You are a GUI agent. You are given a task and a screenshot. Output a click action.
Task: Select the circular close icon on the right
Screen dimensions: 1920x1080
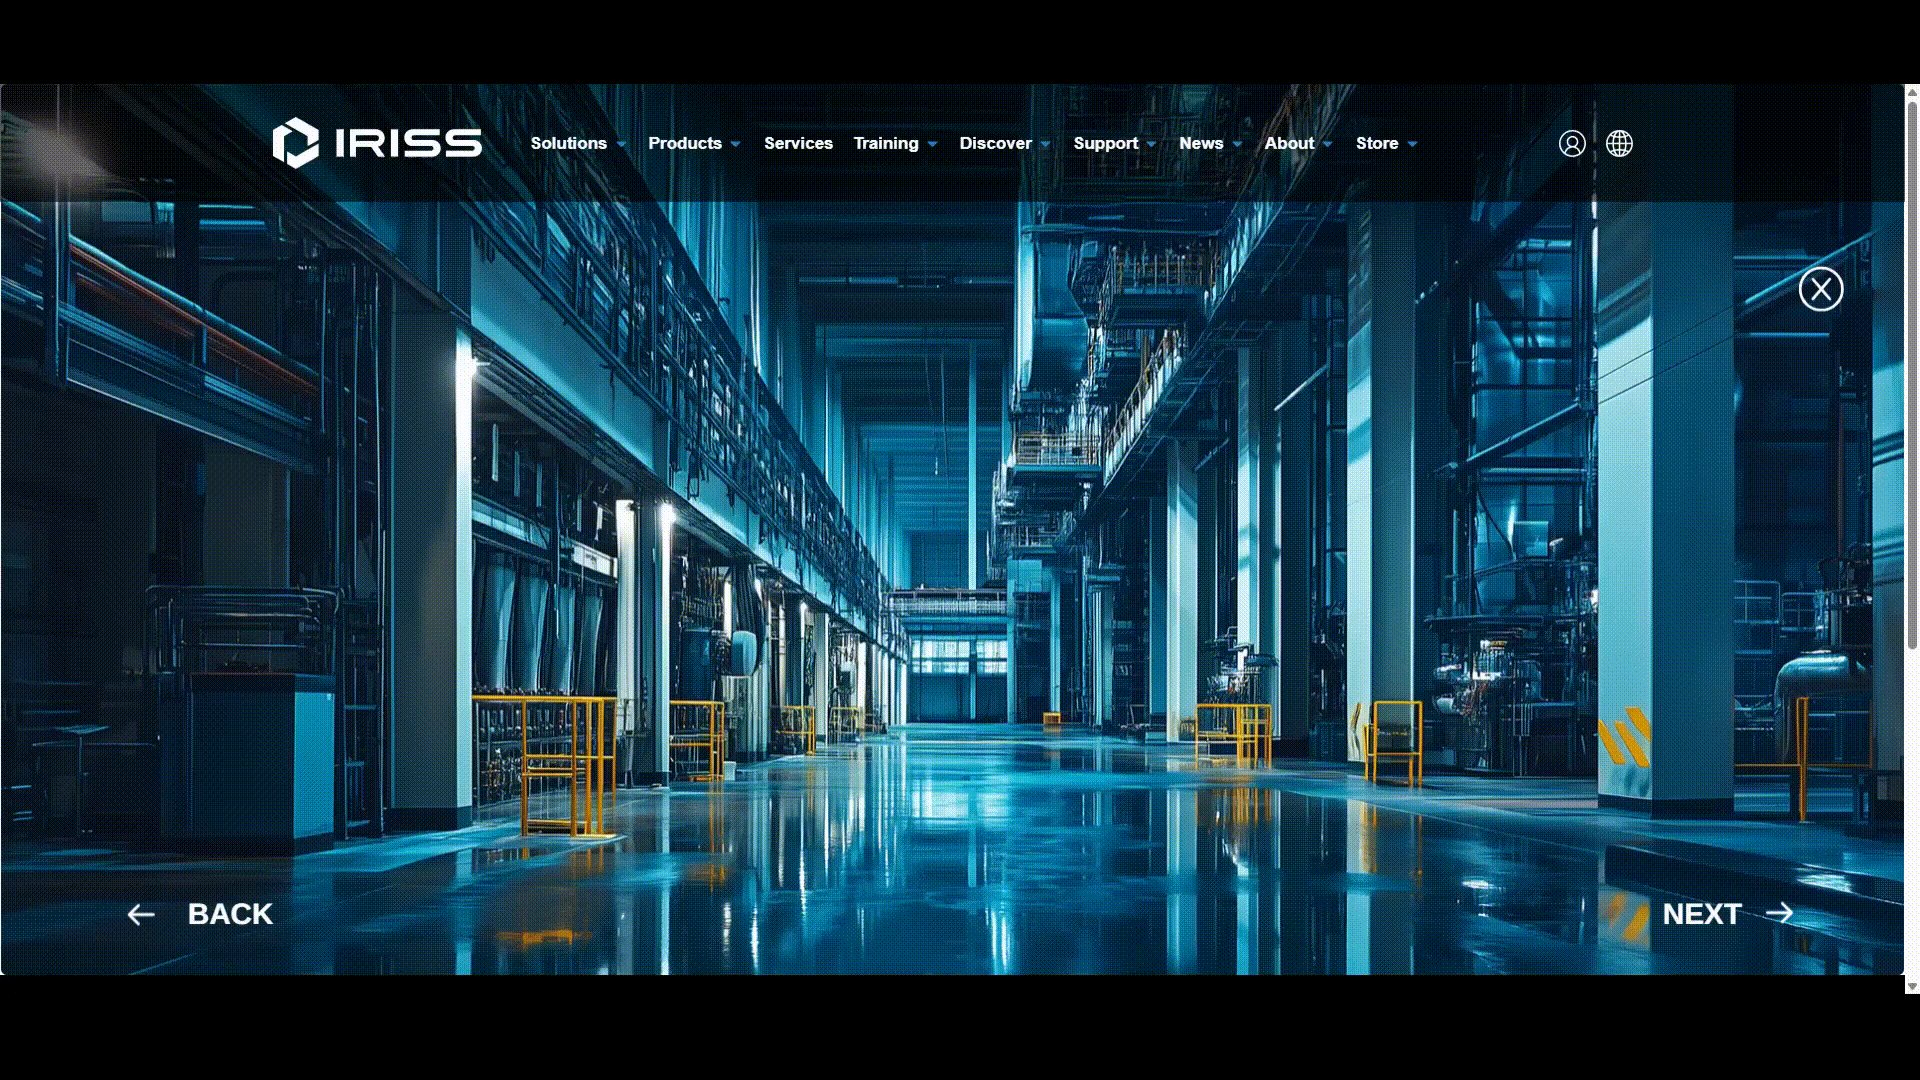[1821, 289]
